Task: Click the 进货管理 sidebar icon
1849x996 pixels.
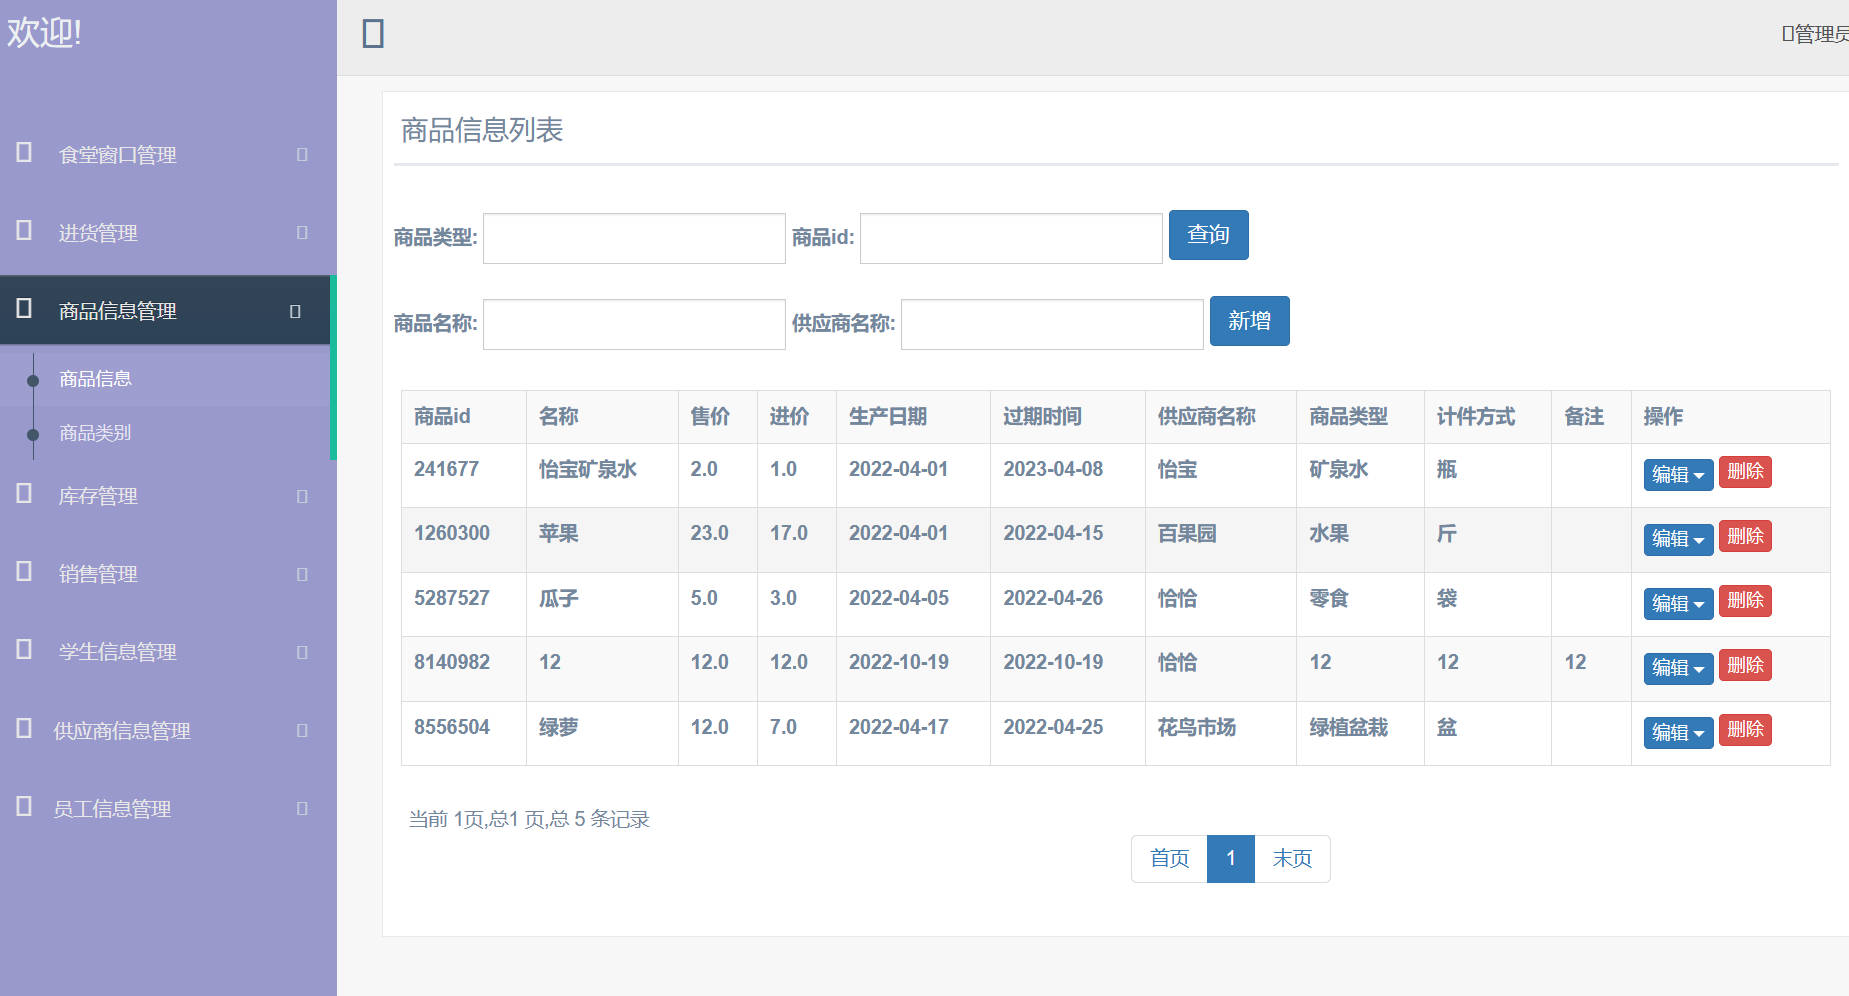Action: tap(22, 231)
